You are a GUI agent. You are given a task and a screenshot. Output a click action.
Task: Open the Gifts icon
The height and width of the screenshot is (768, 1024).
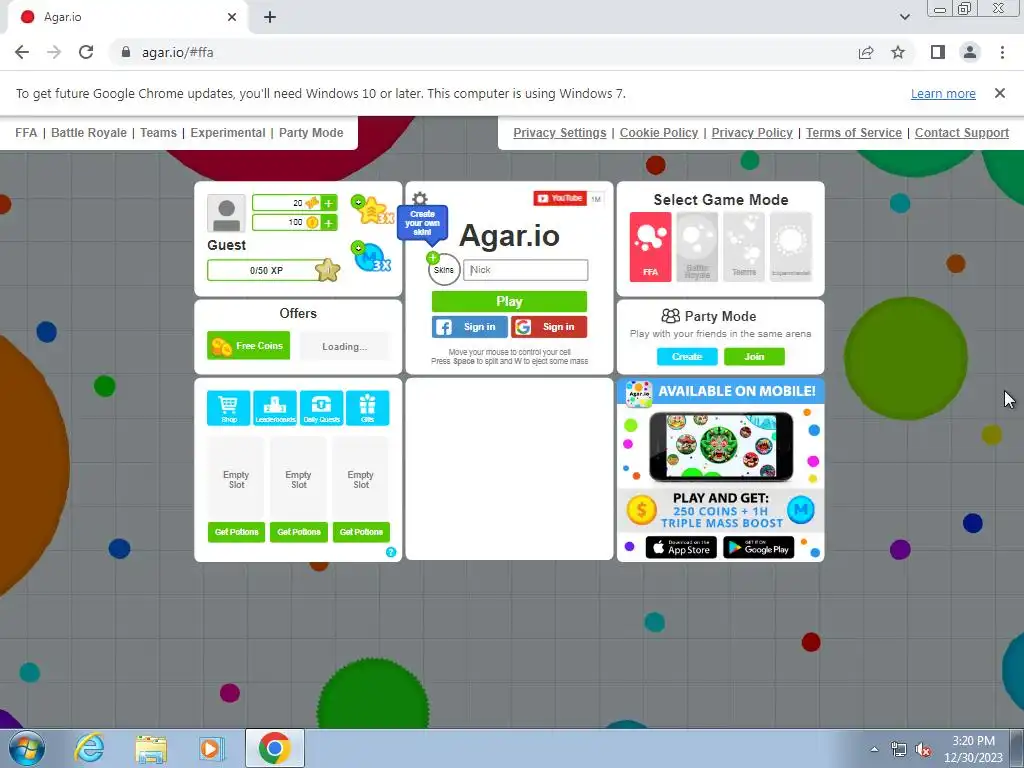(x=368, y=408)
